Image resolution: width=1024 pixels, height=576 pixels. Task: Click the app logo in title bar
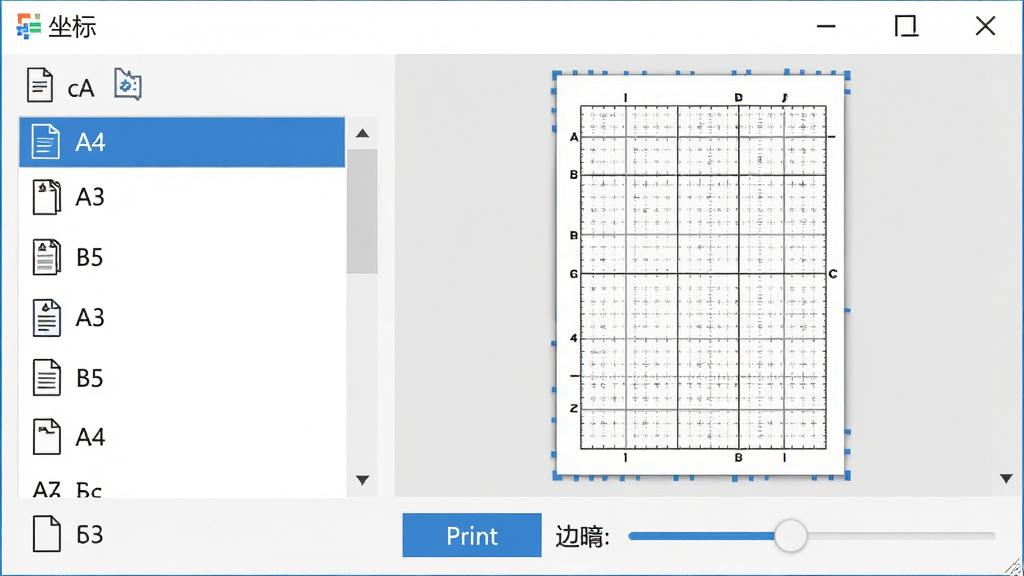pos(28,26)
